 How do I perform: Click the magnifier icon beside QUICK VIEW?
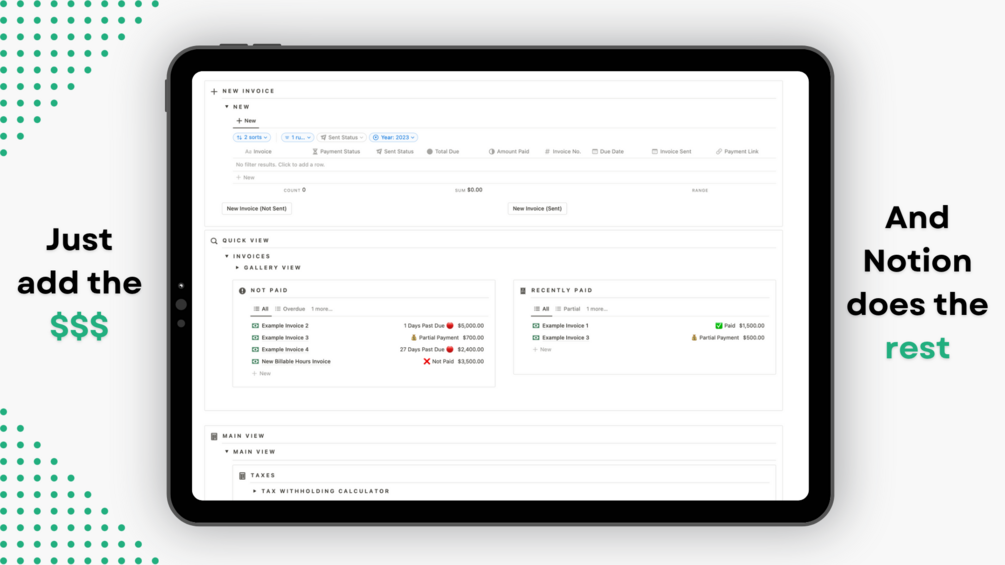tap(214, 241)
